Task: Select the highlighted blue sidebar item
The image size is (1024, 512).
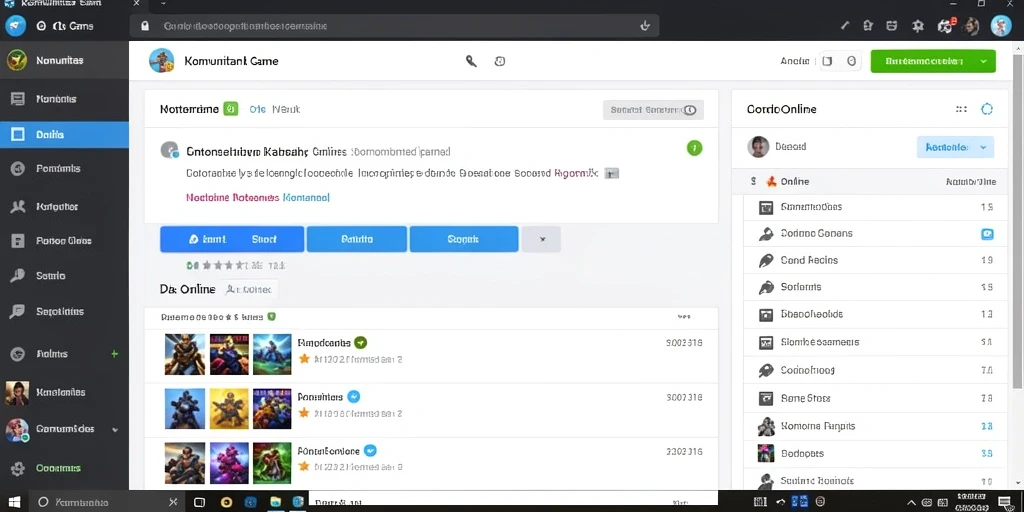Action: (x=65, y=135)
